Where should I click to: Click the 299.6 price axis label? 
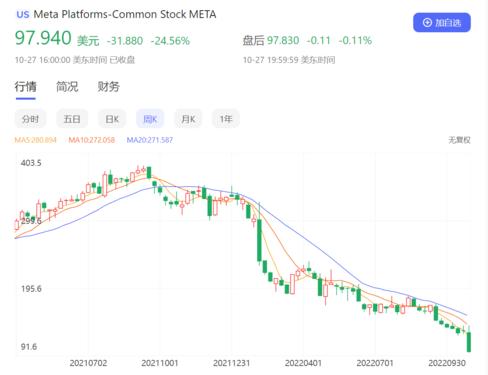pyautogui.click(x=31, y=221)
